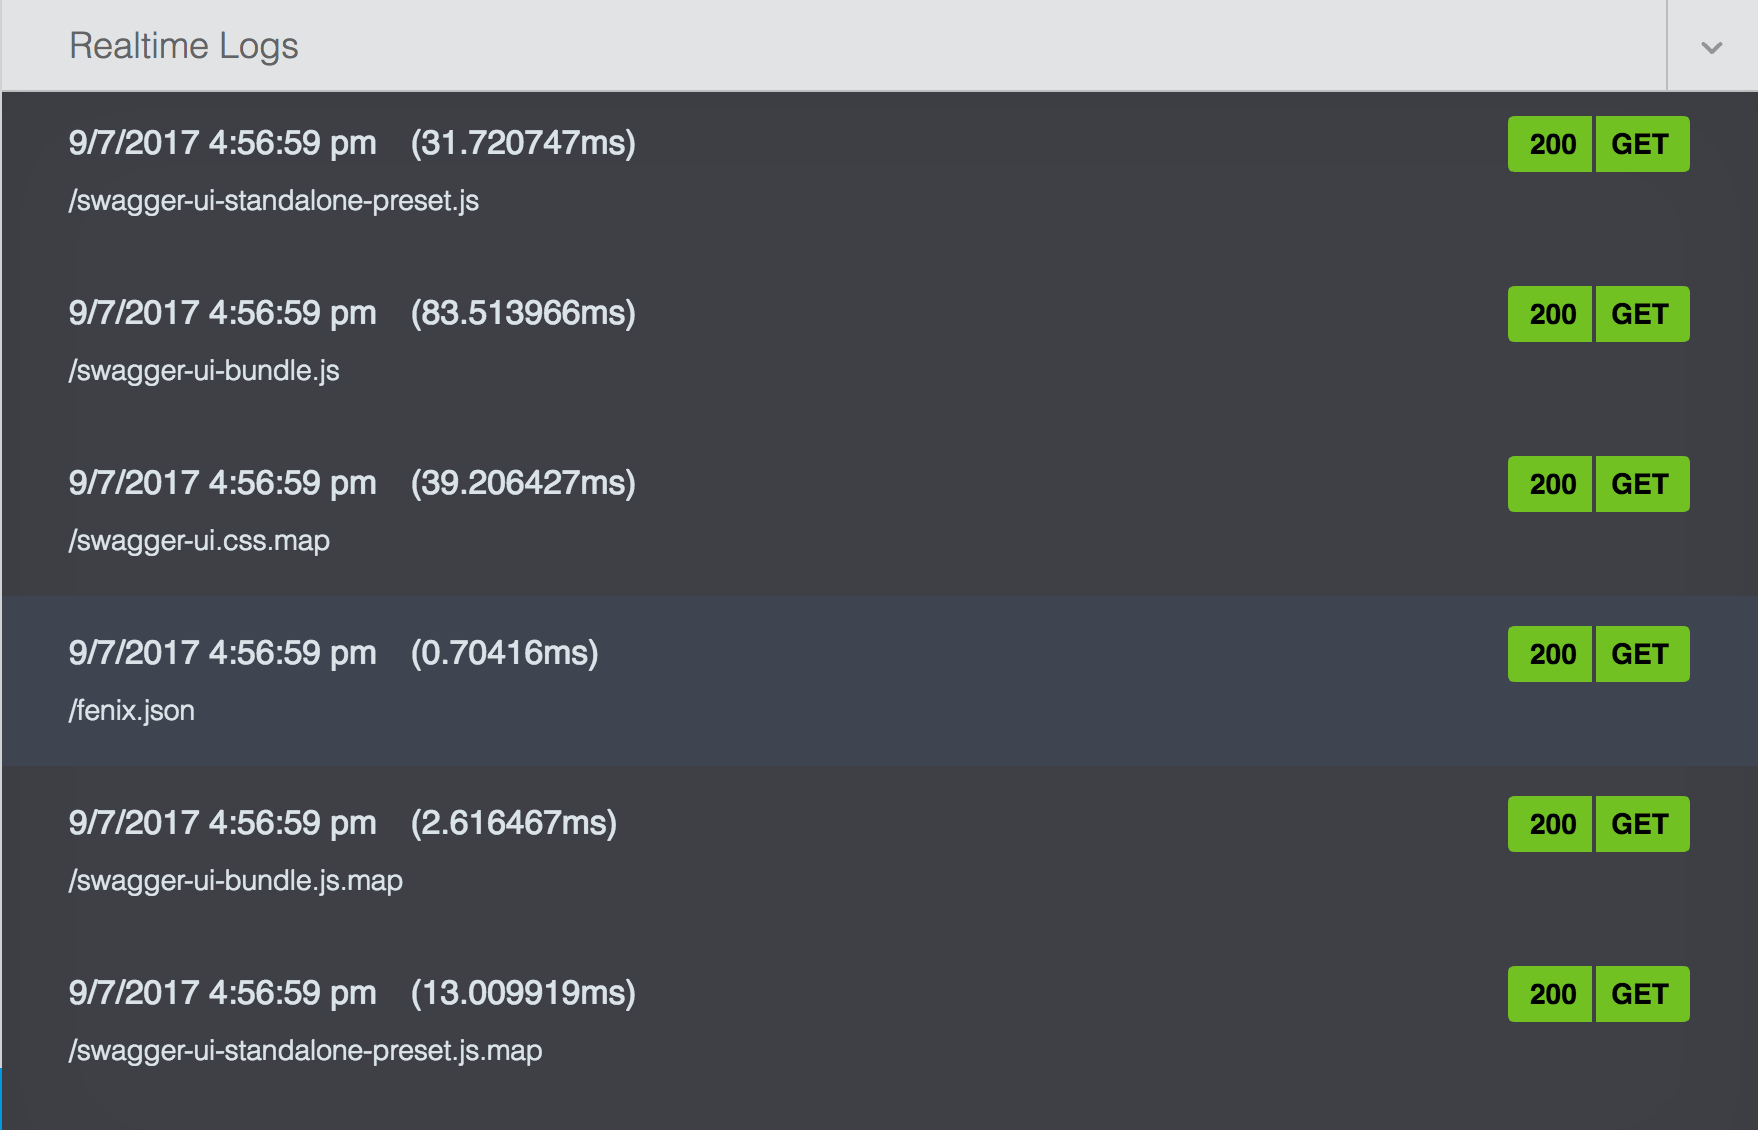The width and height of the screenshot is (1760, 1130).
Task: Click the GET badge for /swagger-ui-standalone-preset.js
Action: (x=1641, y=144)
